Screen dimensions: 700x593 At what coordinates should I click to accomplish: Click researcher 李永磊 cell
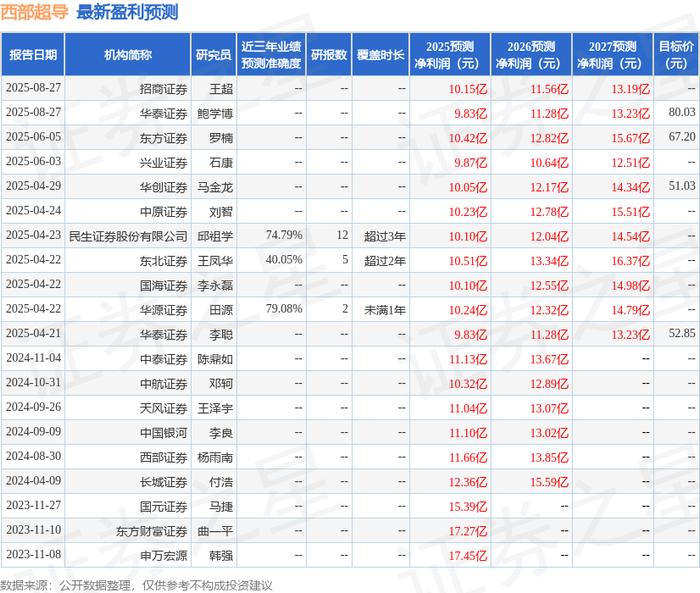215,285
